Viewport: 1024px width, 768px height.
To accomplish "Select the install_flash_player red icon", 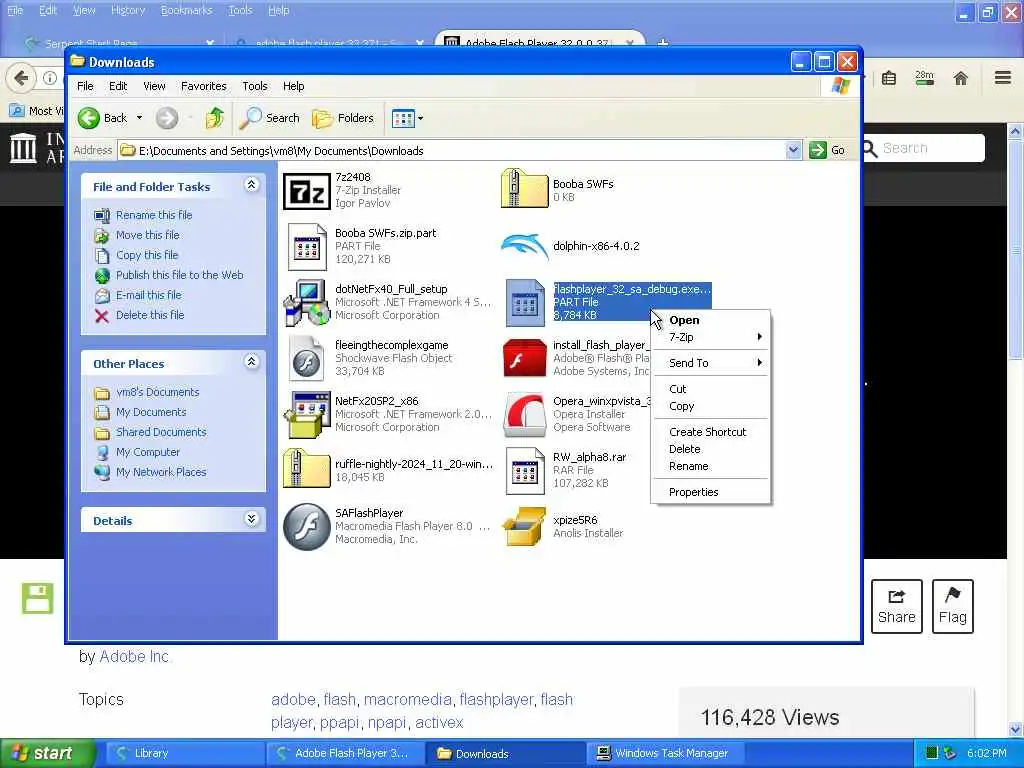I will click(524, 359).
